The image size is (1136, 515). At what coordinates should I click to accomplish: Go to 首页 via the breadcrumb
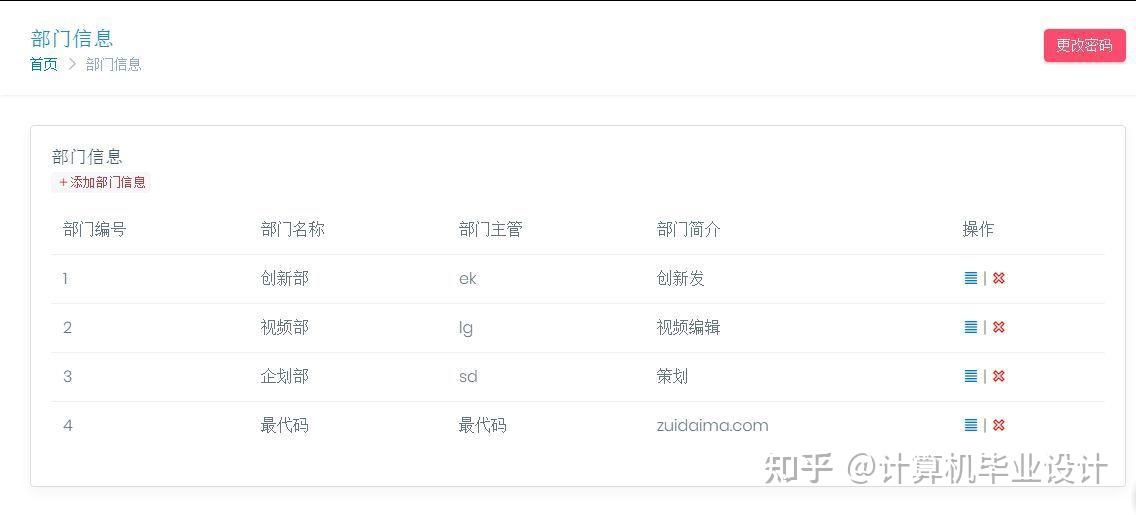coord(44,64)
